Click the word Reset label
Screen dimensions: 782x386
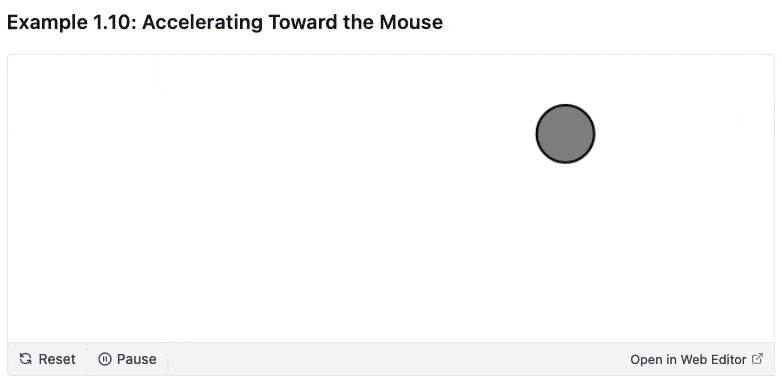[x=57, y=359]
